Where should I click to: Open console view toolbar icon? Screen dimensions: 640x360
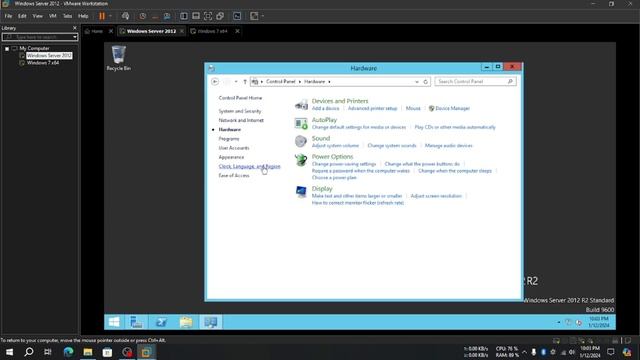[x=237, y=16]
